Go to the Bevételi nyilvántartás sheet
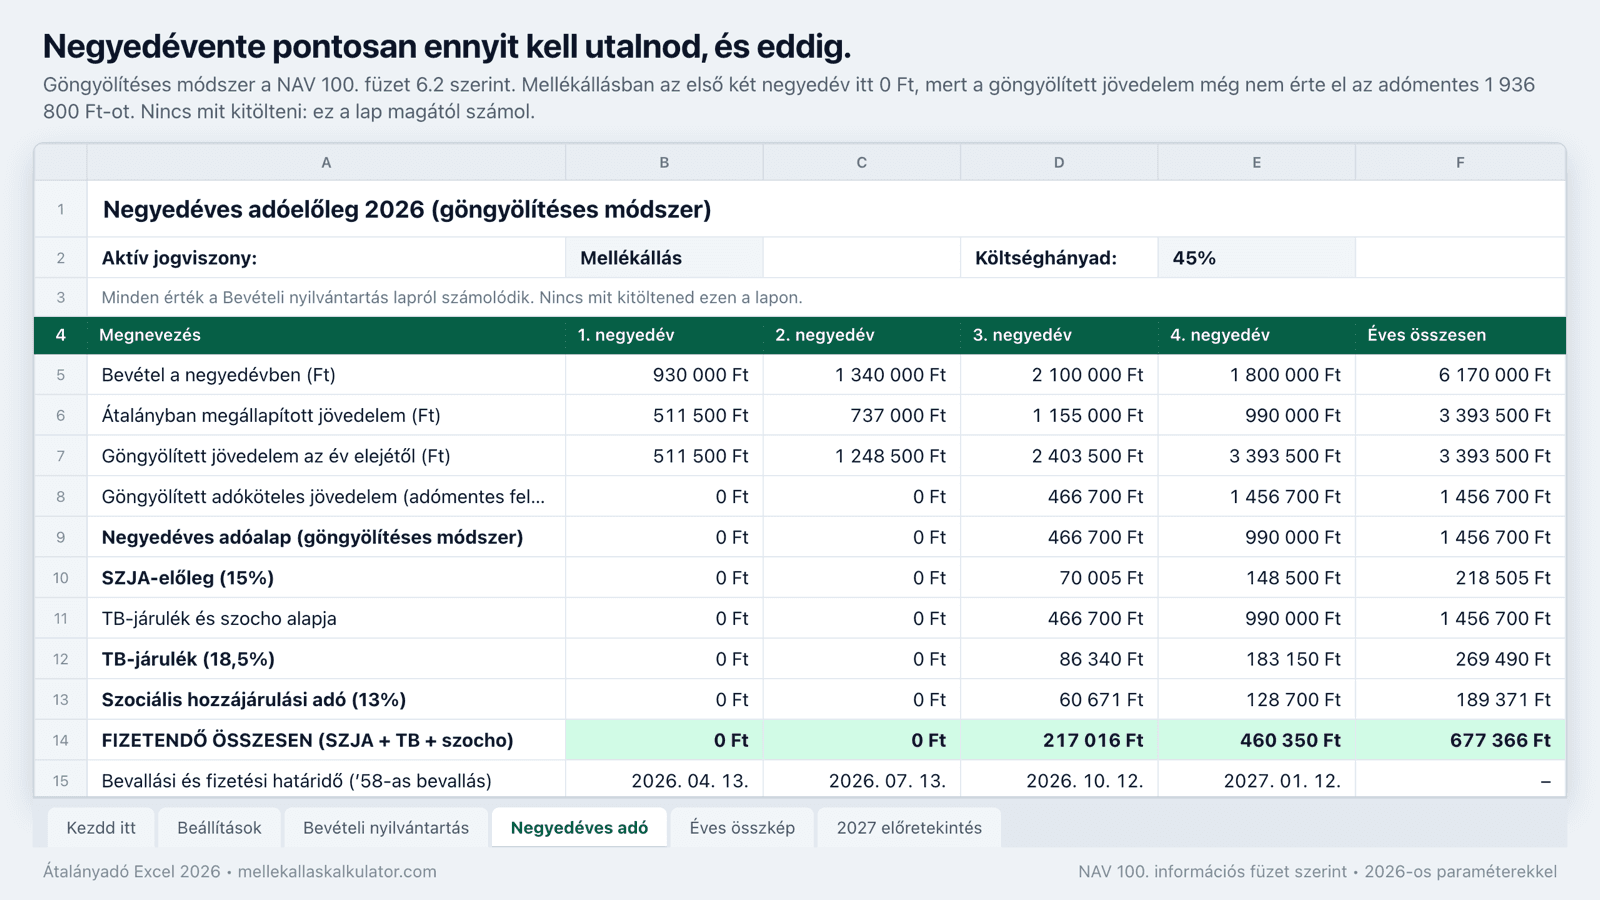The width and height of the screenshot is (1600, 900). pyautogui.click(x=386, y=827)
